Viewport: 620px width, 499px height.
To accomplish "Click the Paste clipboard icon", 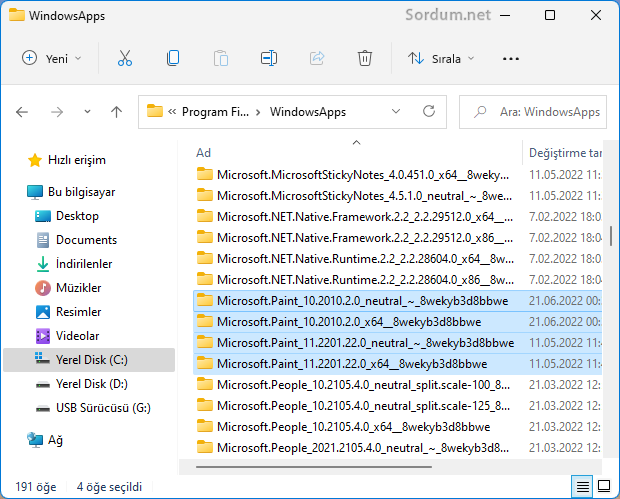I will coord(221,59).
